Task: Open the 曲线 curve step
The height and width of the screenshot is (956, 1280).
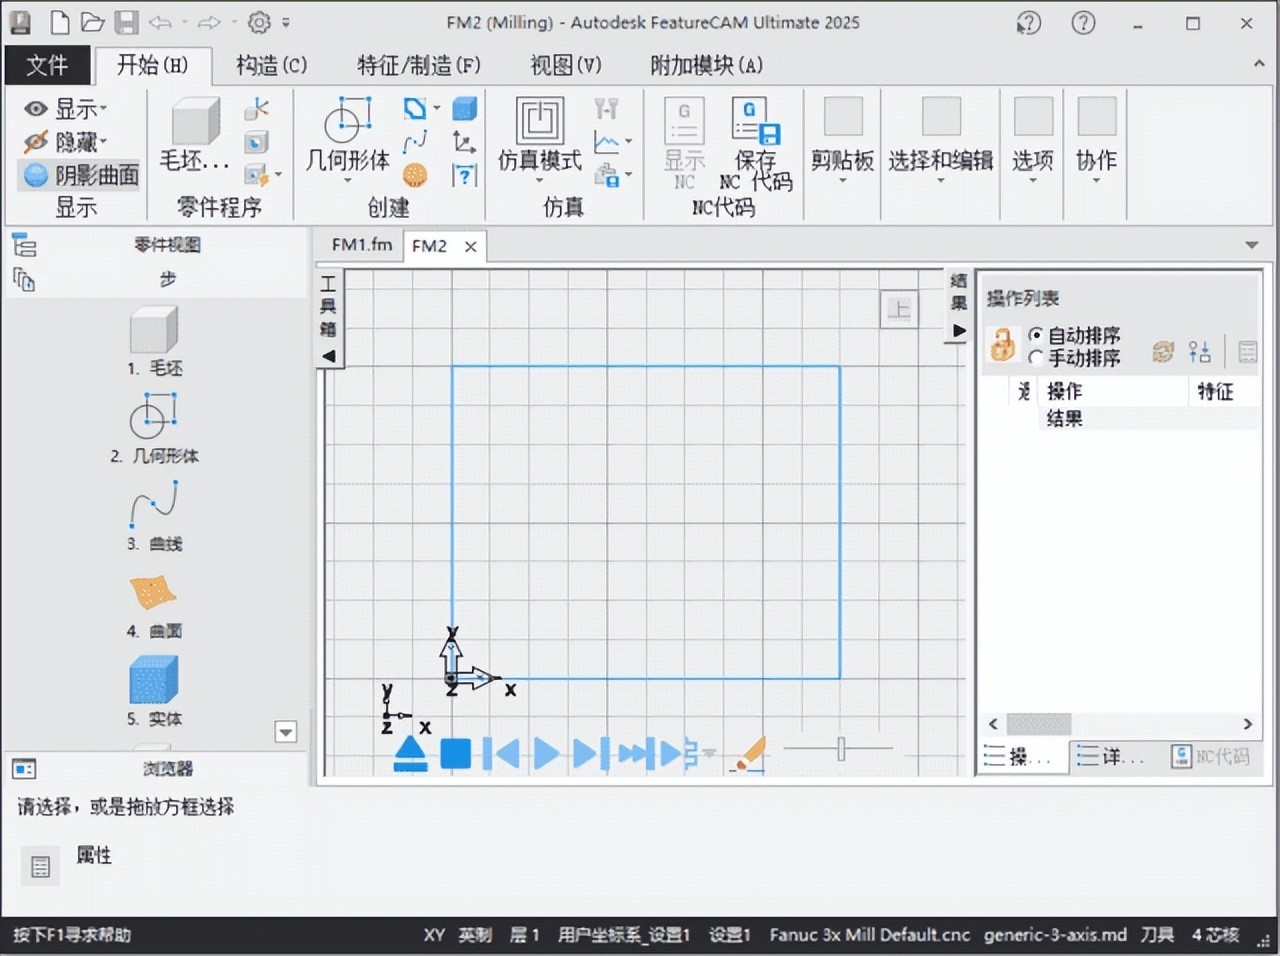Action: pos(153,504)
